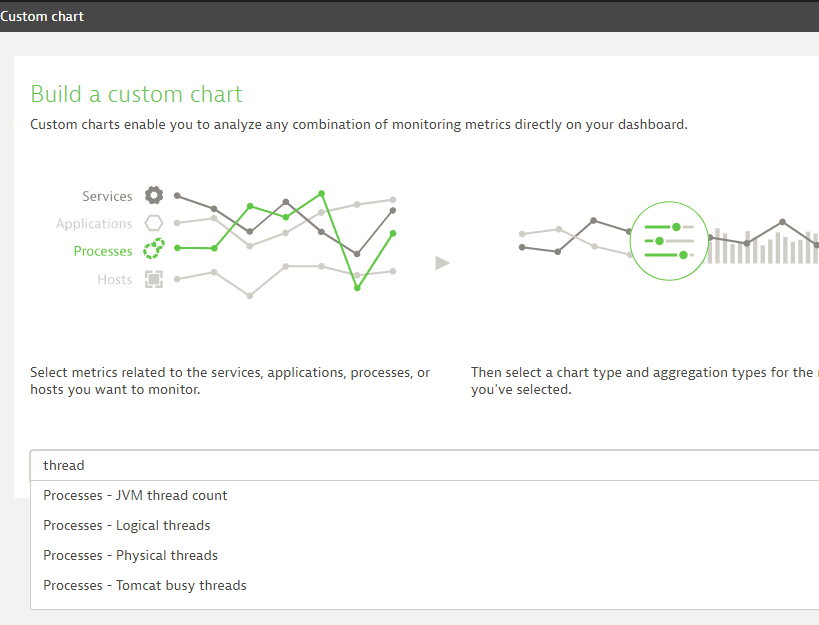Click the green Processes dashed-circle icon
The width and height of the screenshot is (819, 625).
[x=153, y=250]
